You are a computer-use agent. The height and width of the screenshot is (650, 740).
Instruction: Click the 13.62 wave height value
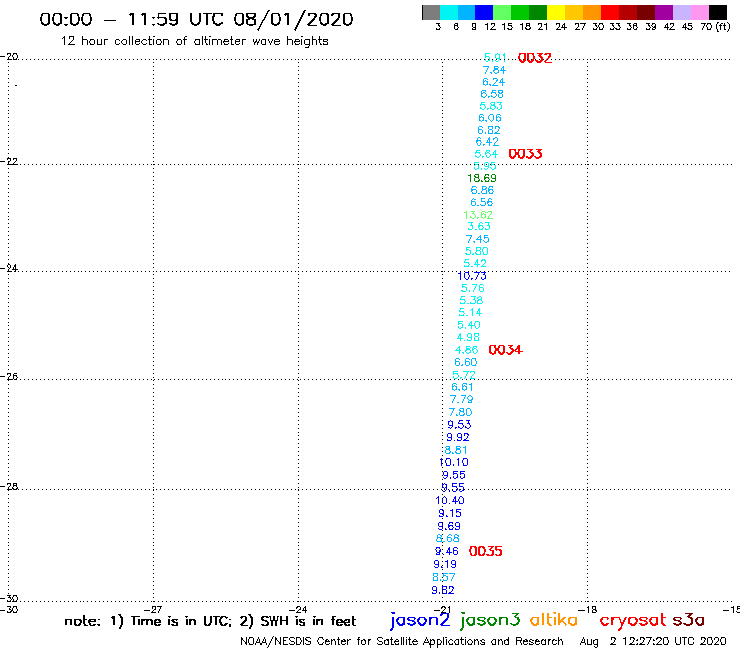478,215
